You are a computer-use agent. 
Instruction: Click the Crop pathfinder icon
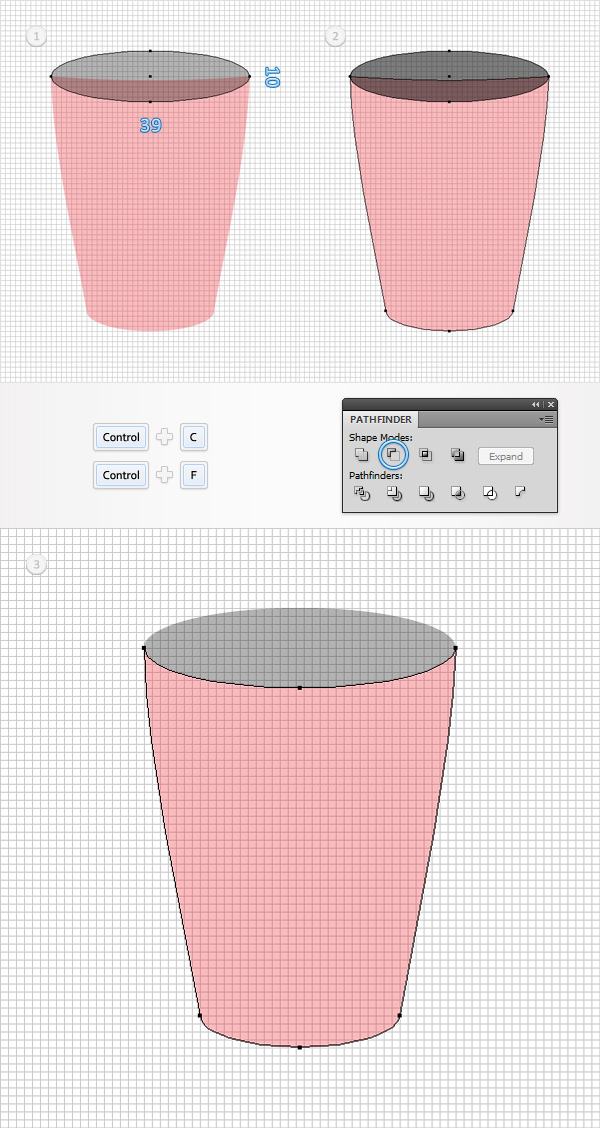coord(458,493)
